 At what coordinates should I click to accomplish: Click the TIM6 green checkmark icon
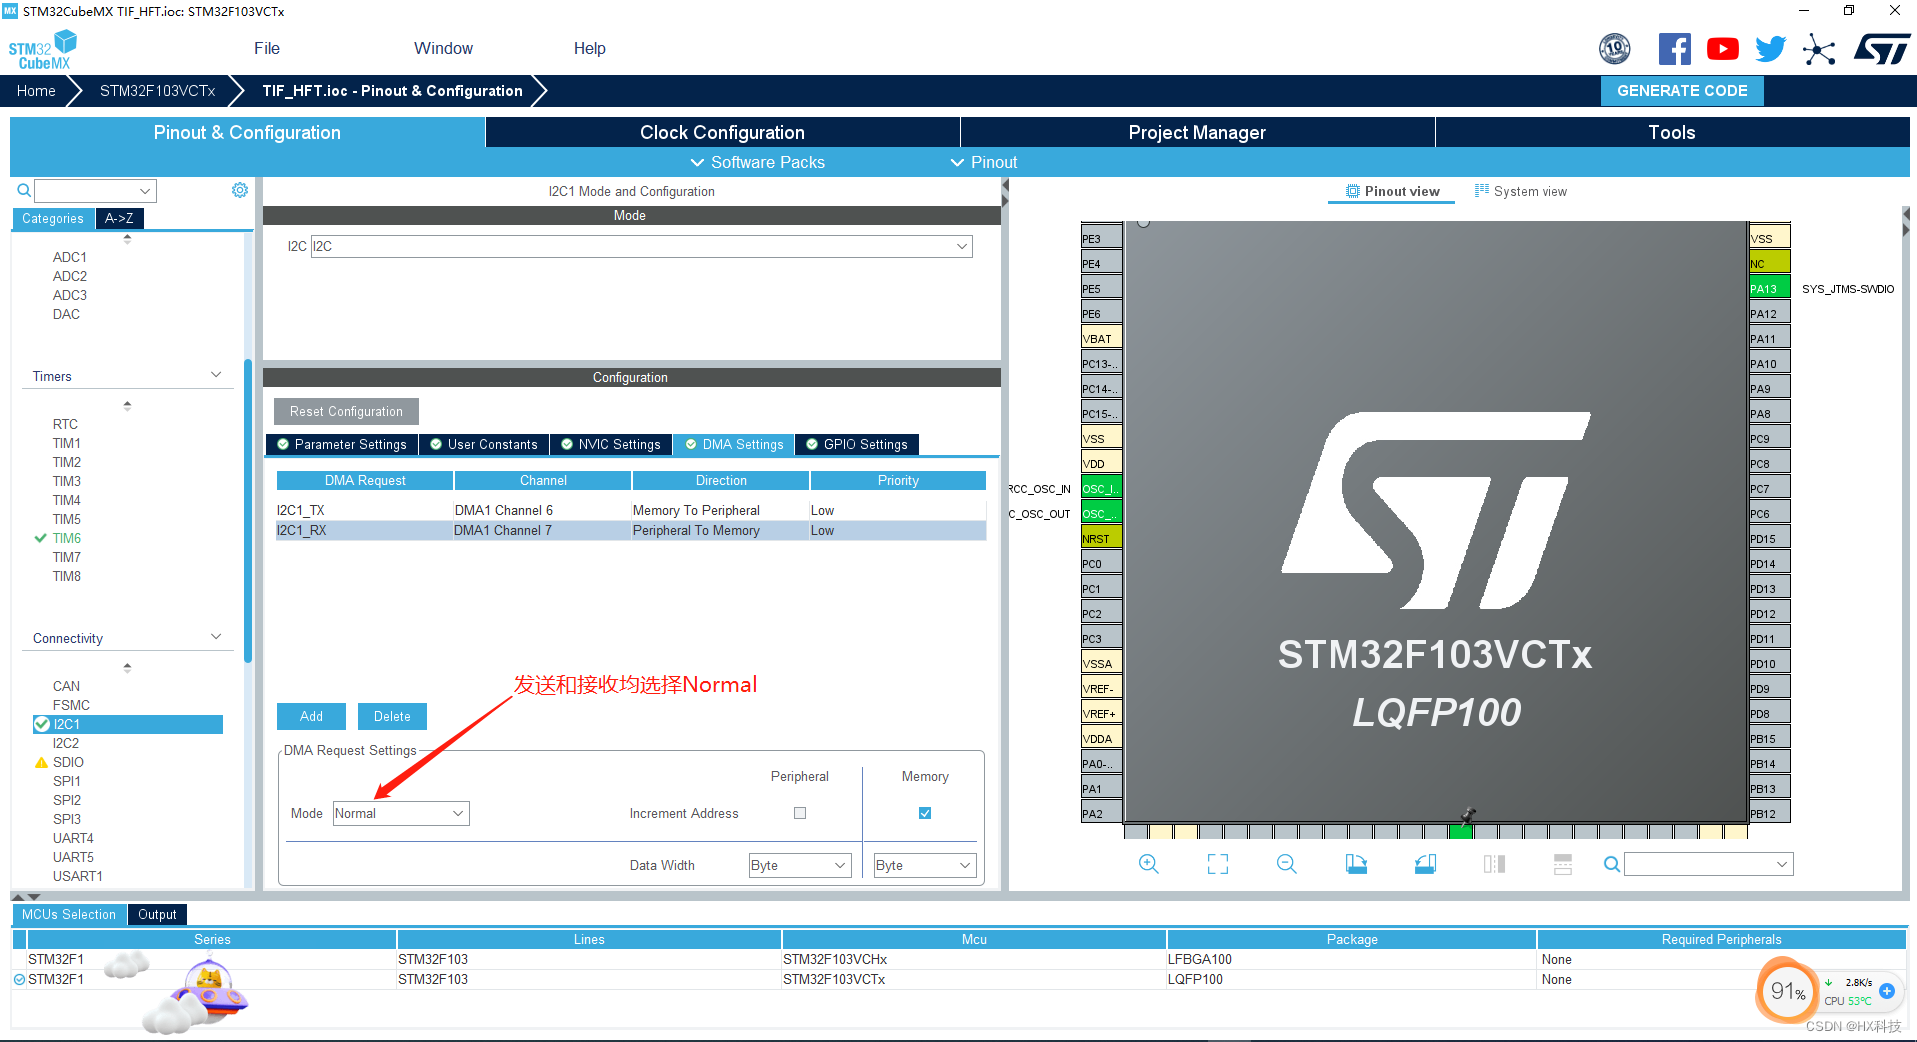[41, 538]
